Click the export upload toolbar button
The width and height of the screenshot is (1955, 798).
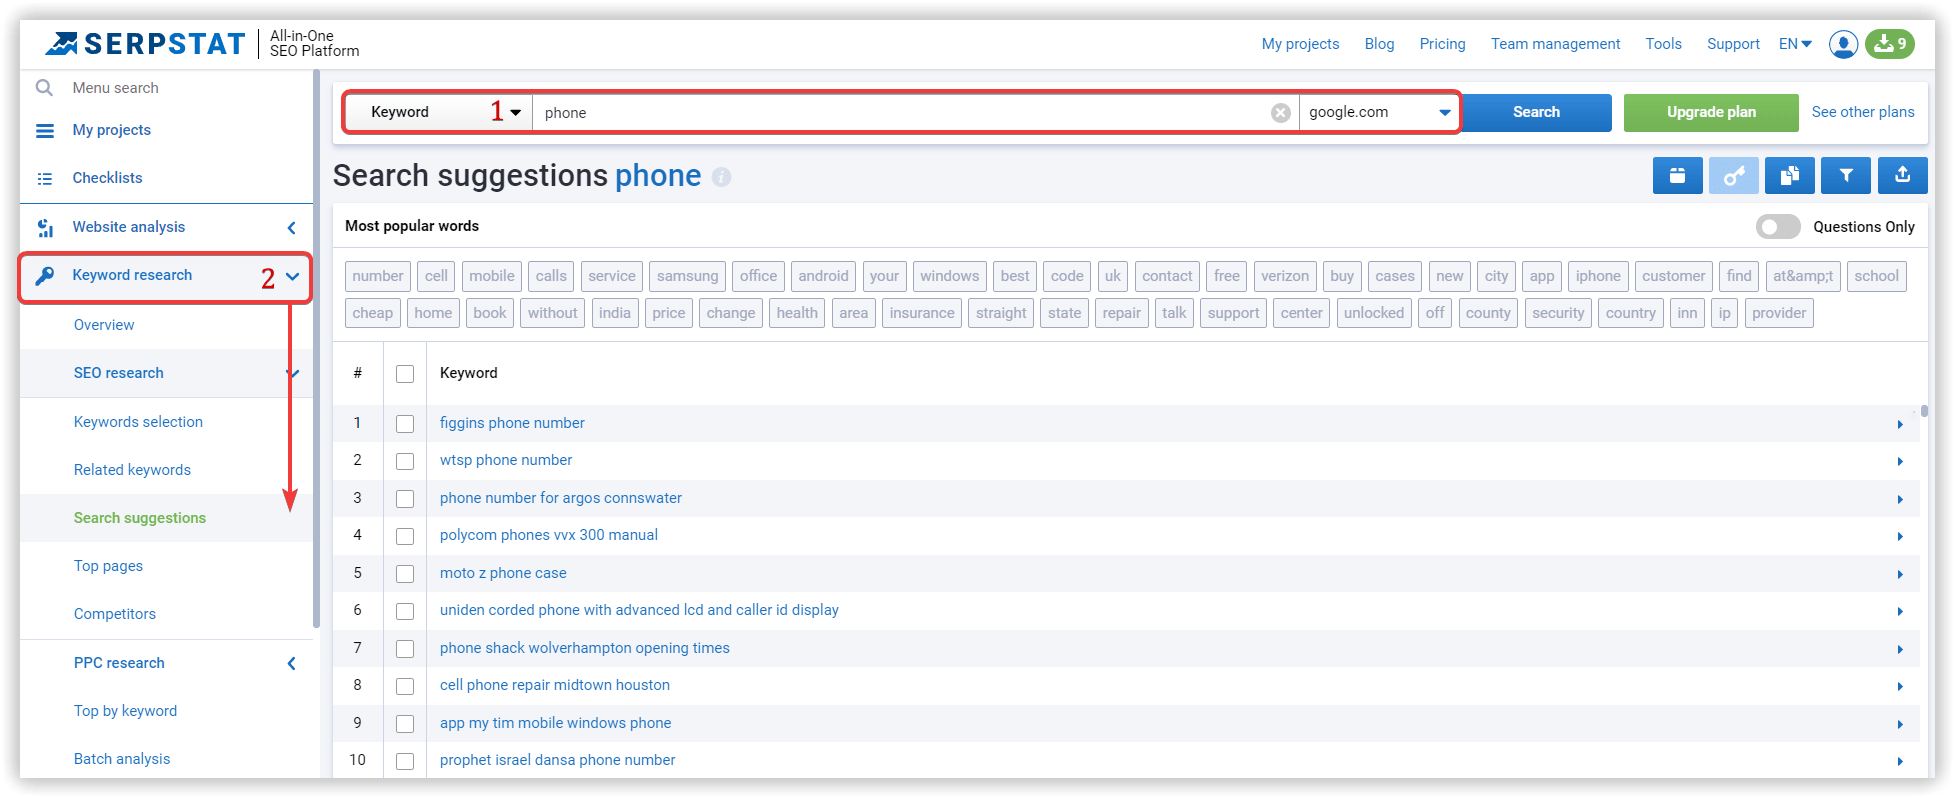(x=1902, y=176)
